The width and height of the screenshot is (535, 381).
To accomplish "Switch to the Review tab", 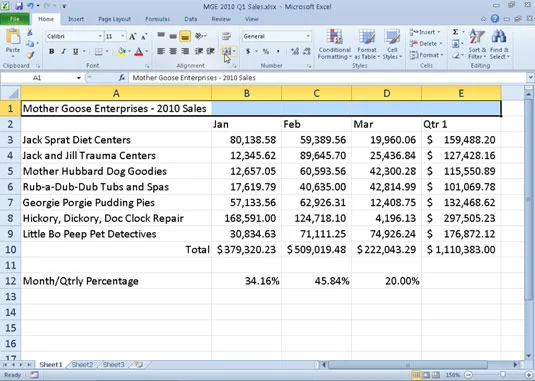I will tap(221, 19).
